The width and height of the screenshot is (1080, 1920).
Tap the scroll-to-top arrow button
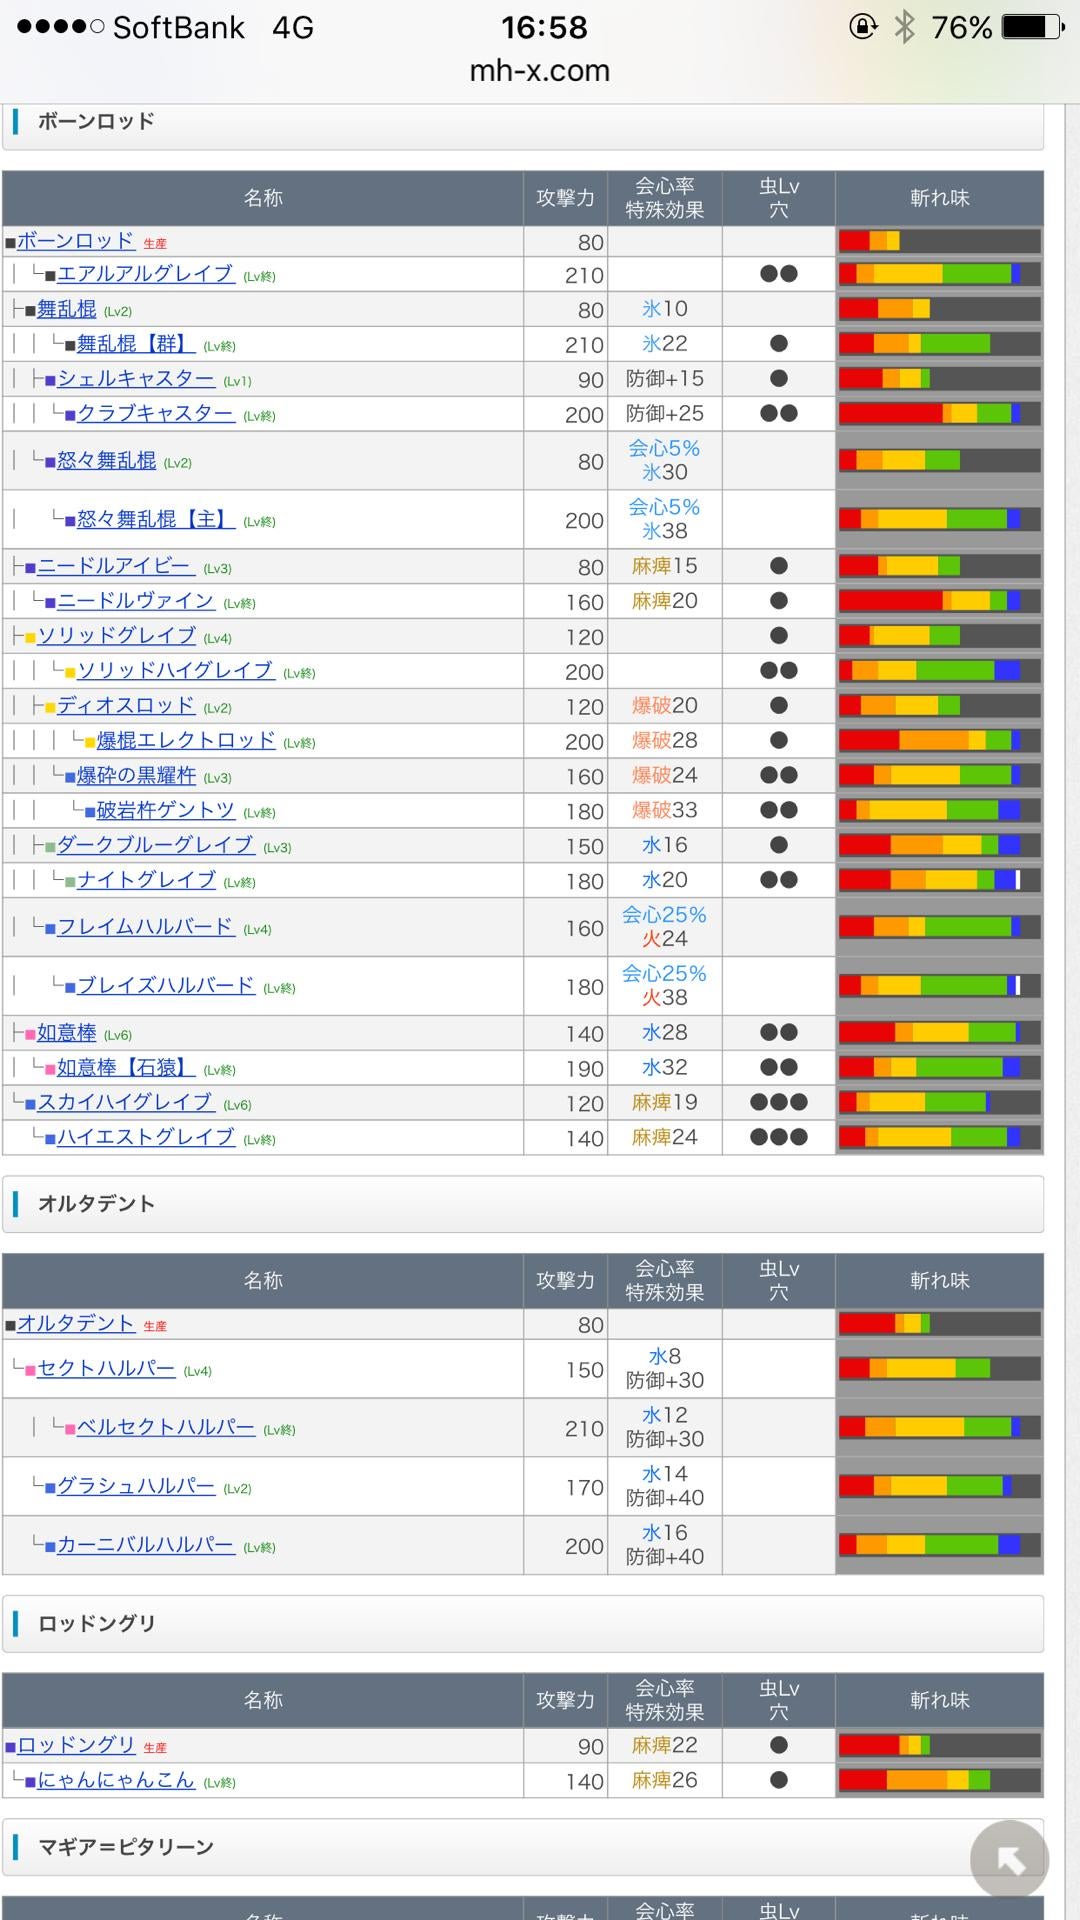(x=1010, y=1860)
